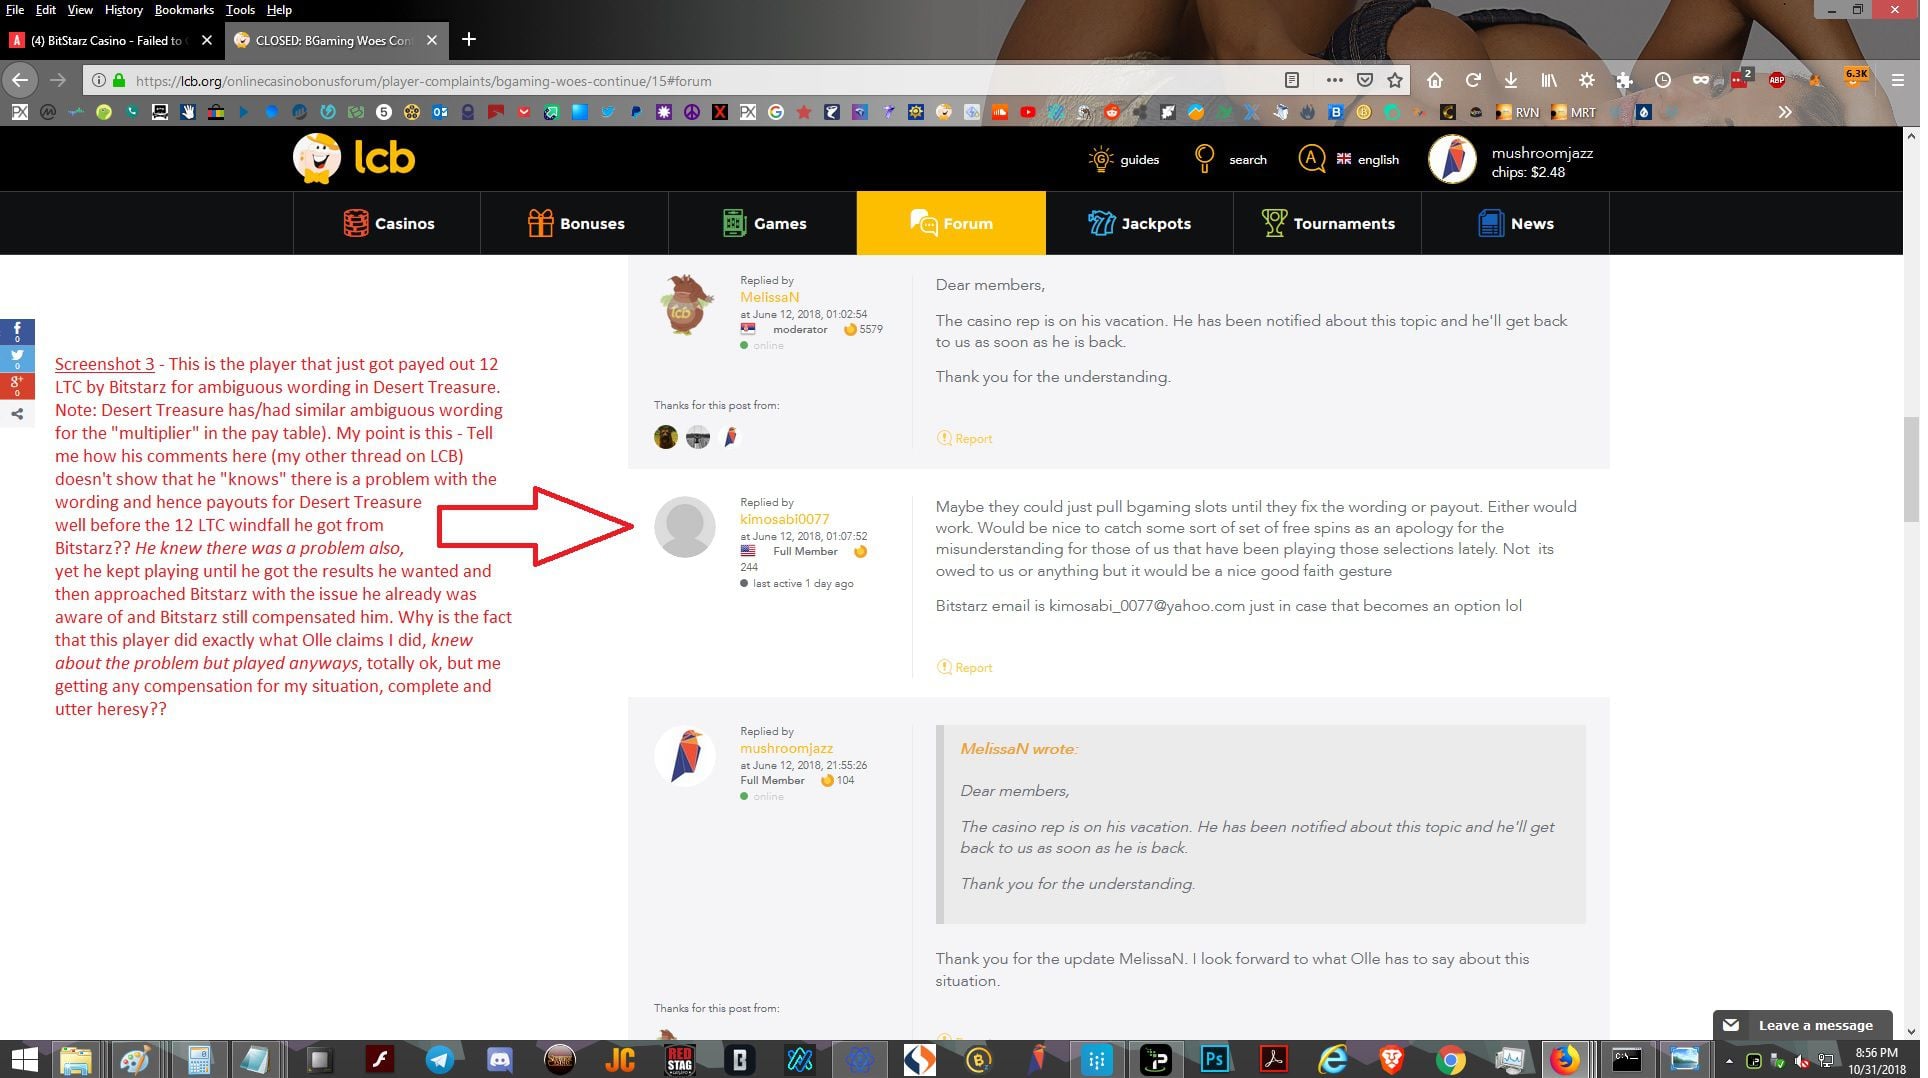
Task: Open the Bookmarks menu
Action: pyautogui.click(x=184, y=10)
